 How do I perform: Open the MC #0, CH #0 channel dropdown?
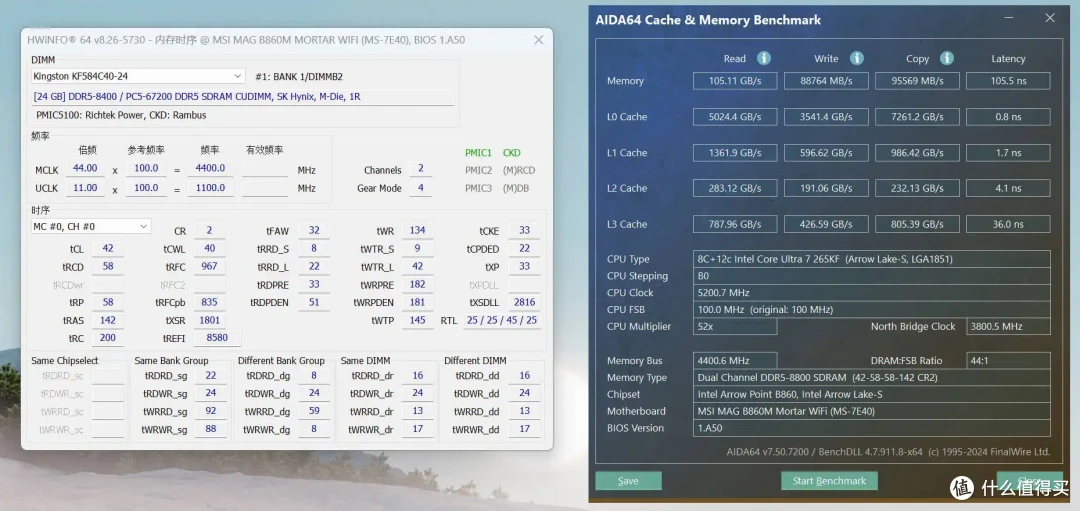coord(92,226)
